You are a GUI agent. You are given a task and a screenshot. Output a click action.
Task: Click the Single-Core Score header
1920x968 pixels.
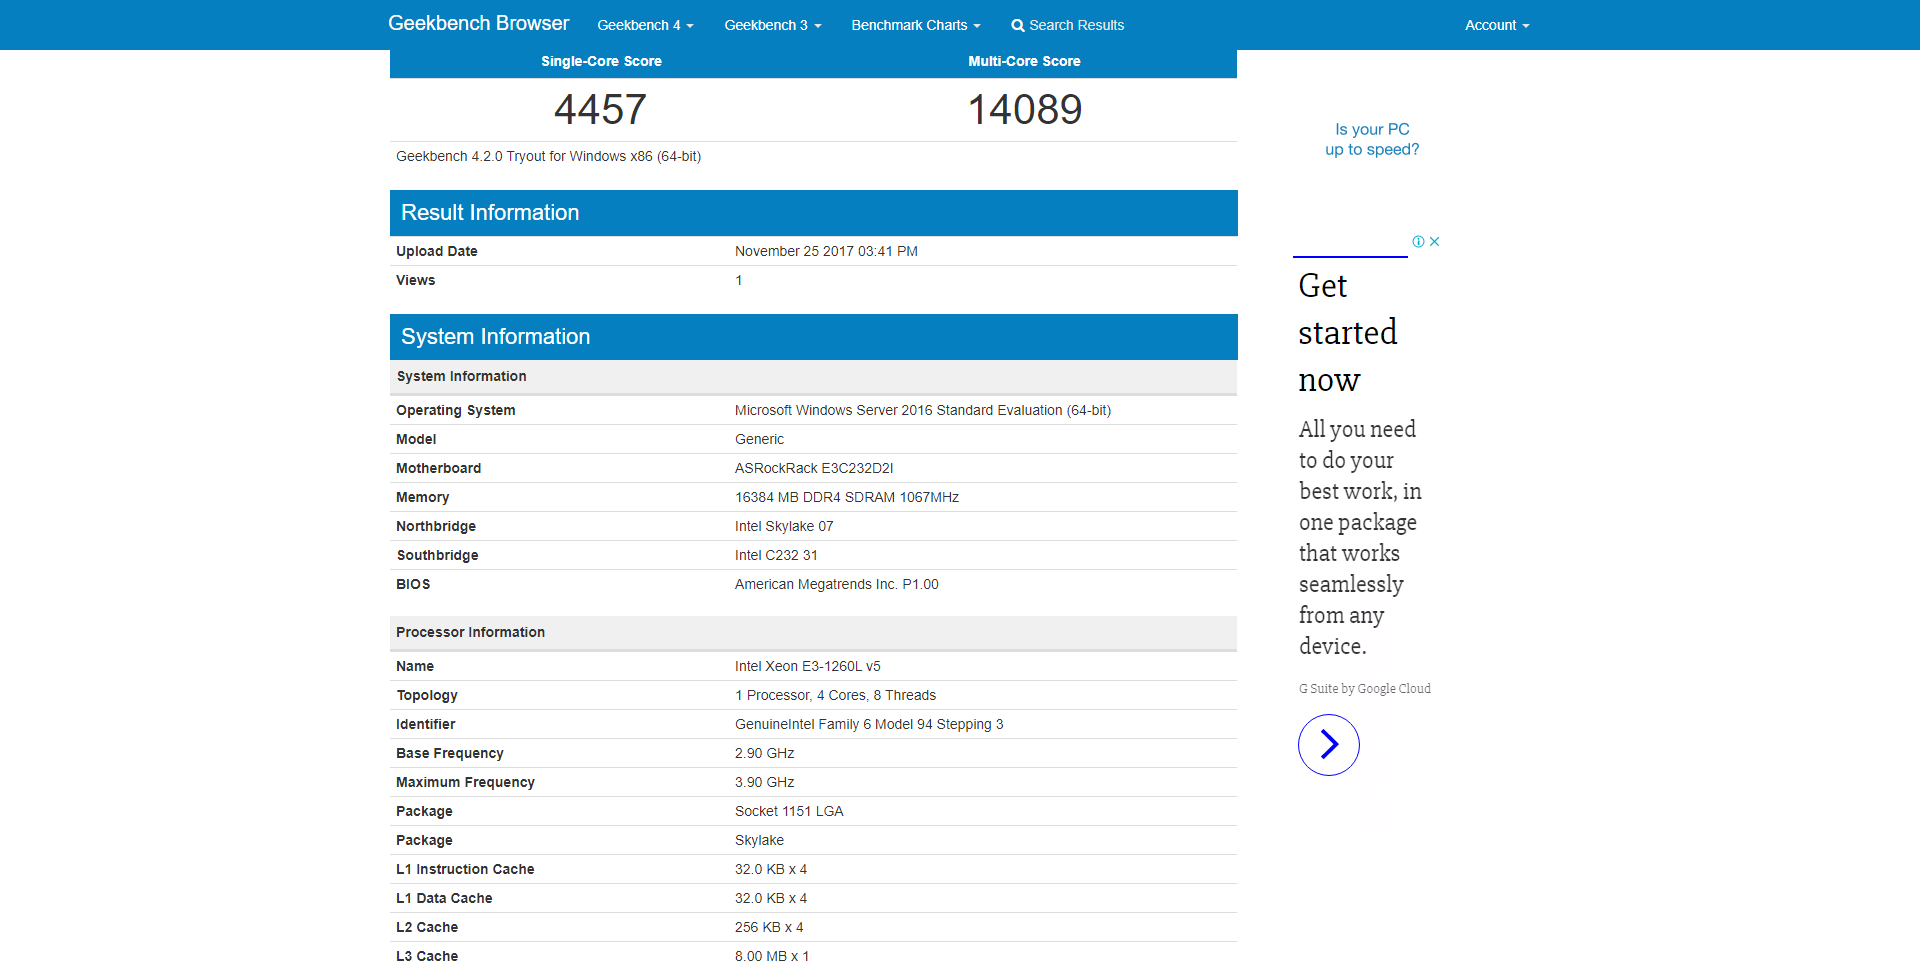[x=601, y=61]
